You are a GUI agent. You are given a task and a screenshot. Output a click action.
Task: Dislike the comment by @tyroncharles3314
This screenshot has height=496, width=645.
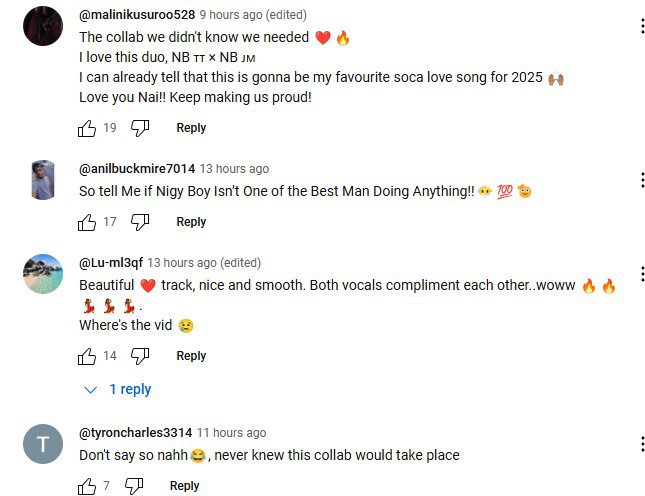pos(134,486)
